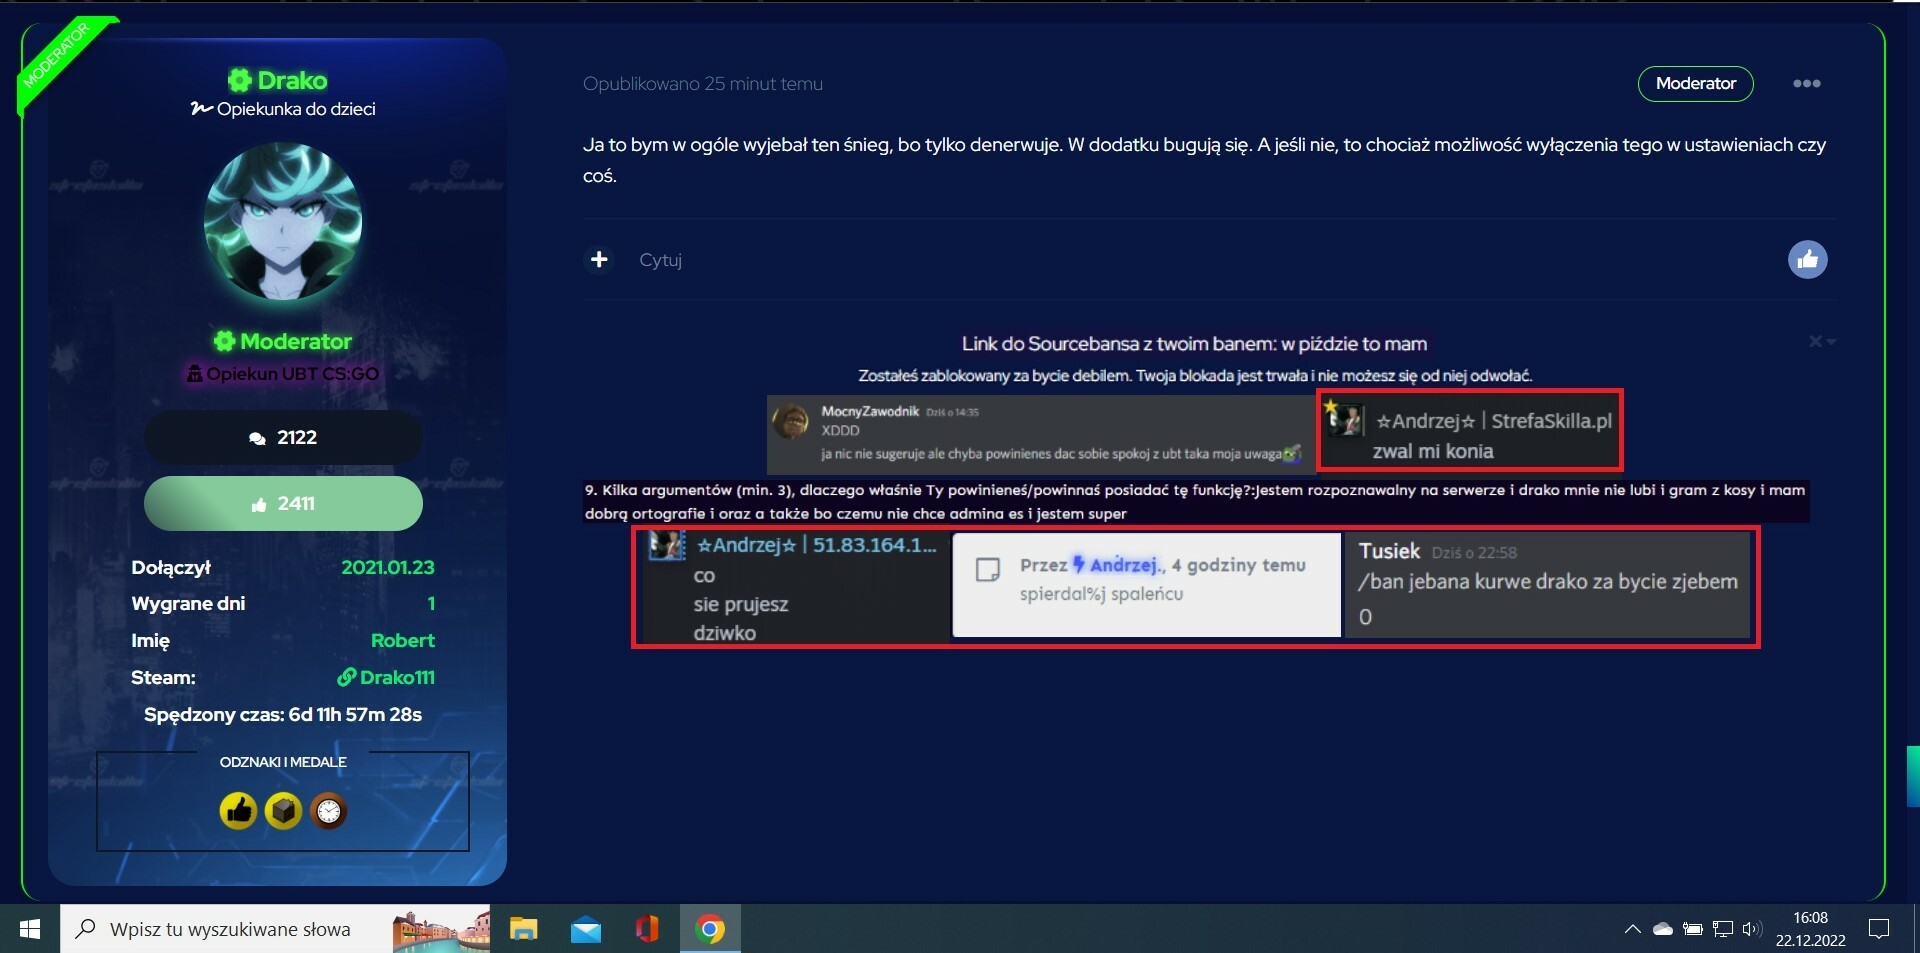Click the network tray icon

[1722, 929]
